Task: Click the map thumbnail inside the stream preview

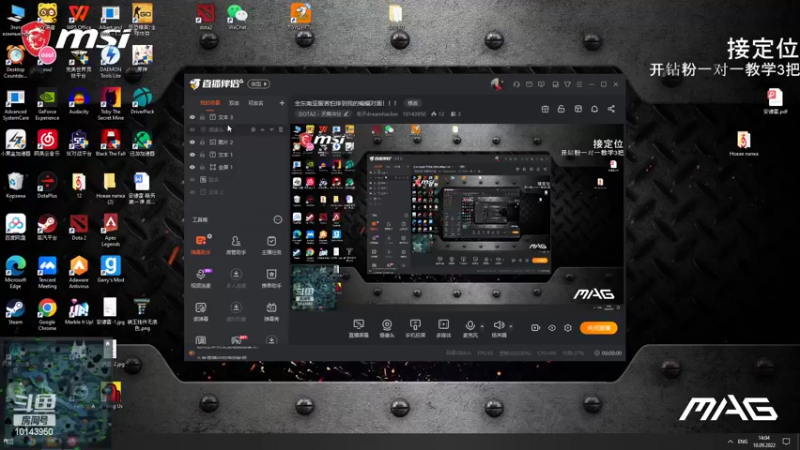Action: [x=314, y=288]
